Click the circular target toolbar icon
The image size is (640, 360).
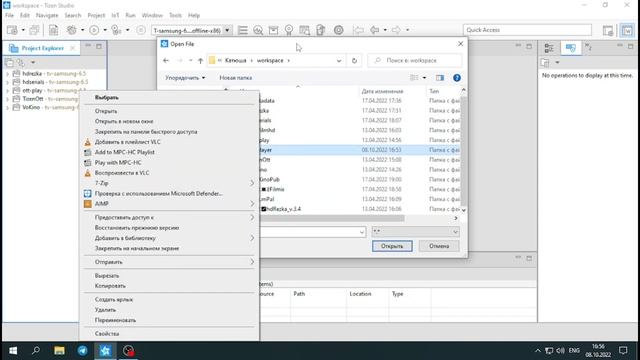pos(338,30)
